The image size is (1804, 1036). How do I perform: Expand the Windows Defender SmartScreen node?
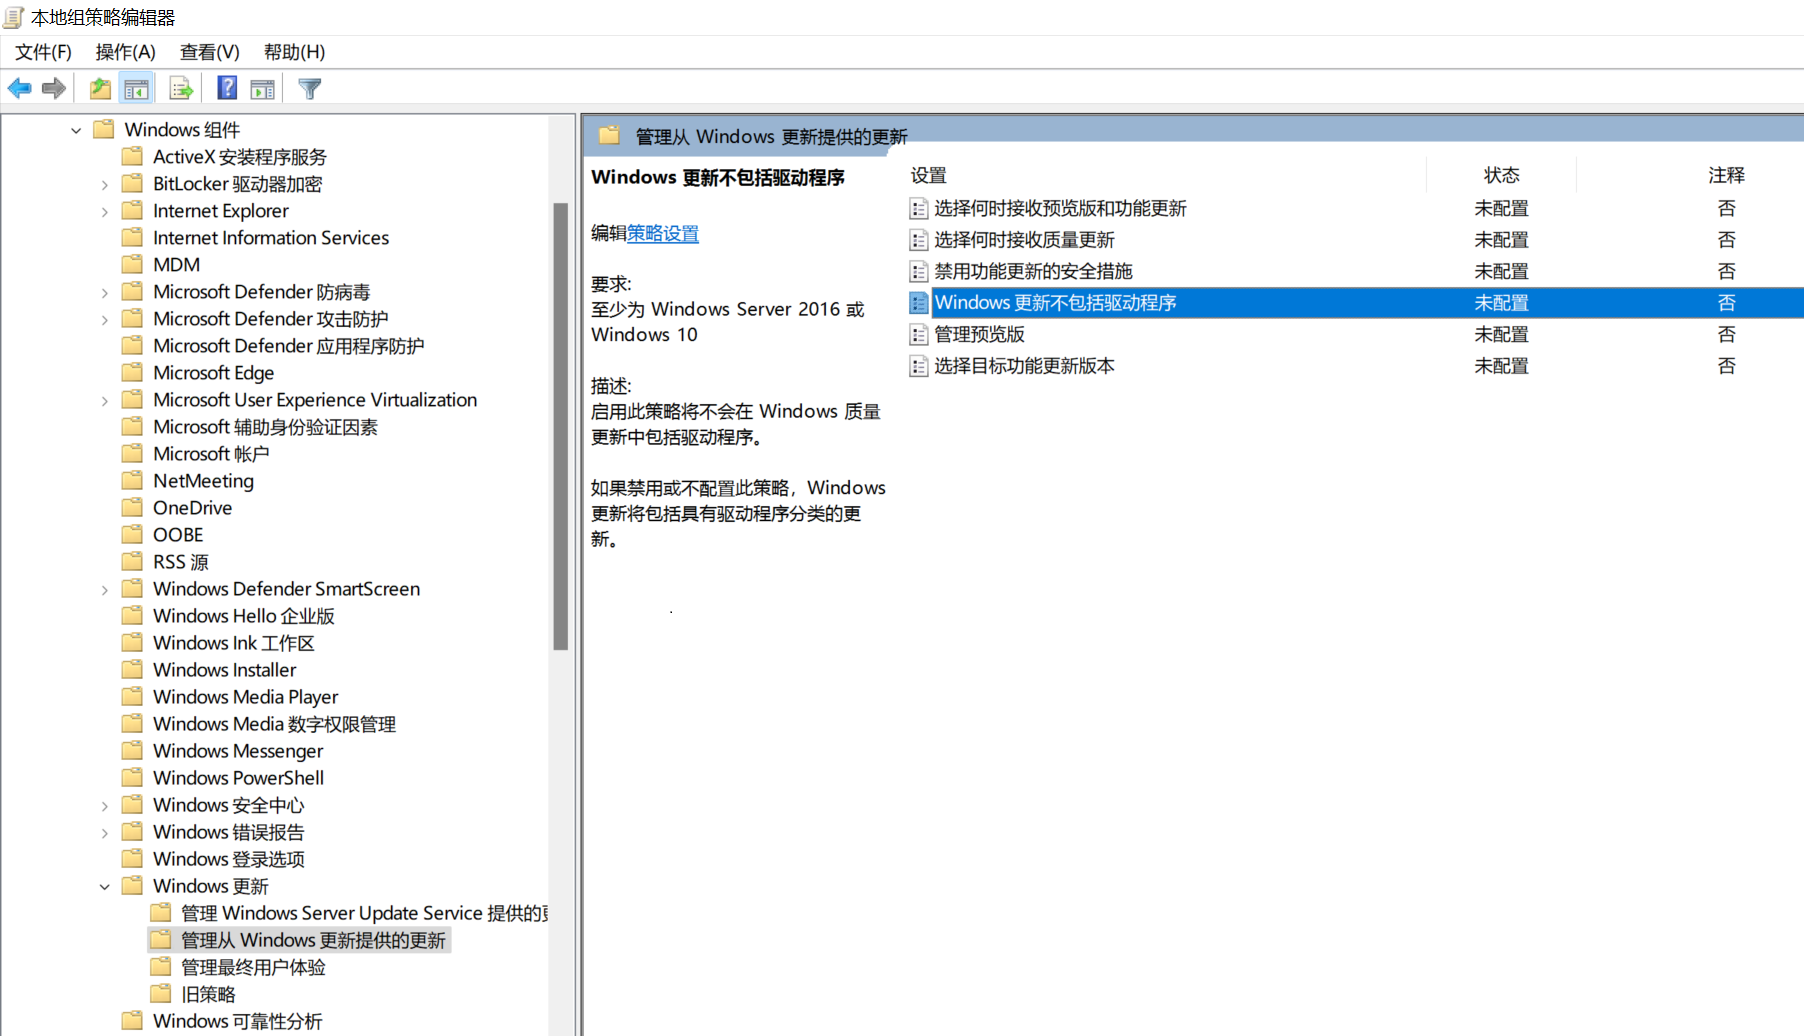[105, 590]
